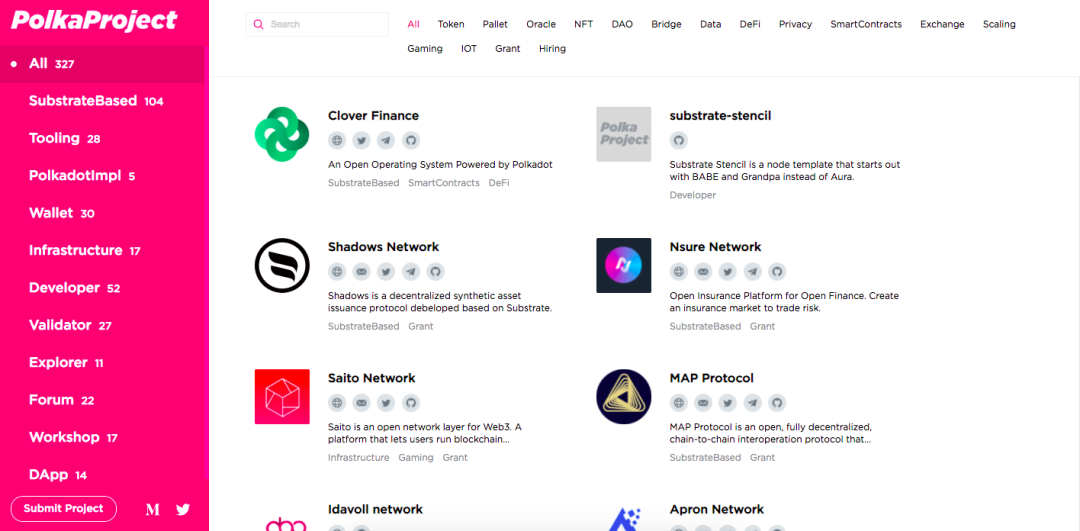Click the MAP Protocol title link
The height and width of the screenshot is (531, 1080).
[x=712, y=378]
